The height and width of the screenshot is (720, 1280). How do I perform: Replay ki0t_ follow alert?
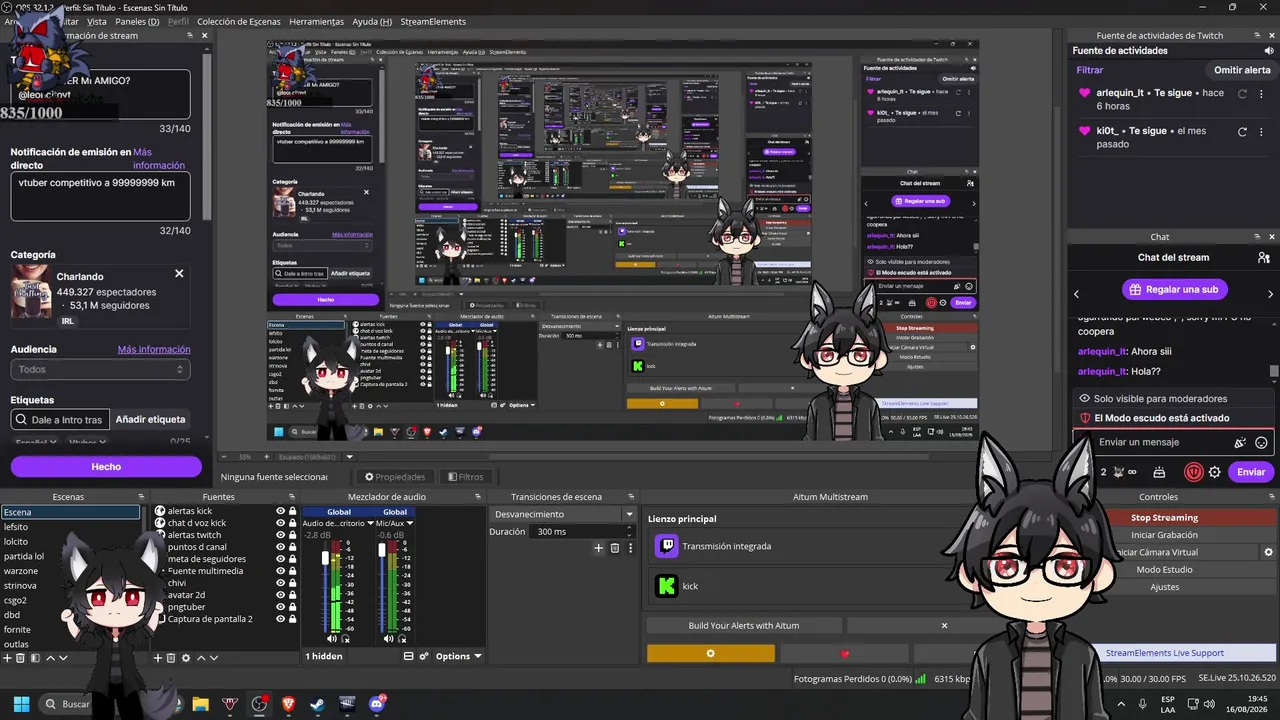(x=1242, y=132)
